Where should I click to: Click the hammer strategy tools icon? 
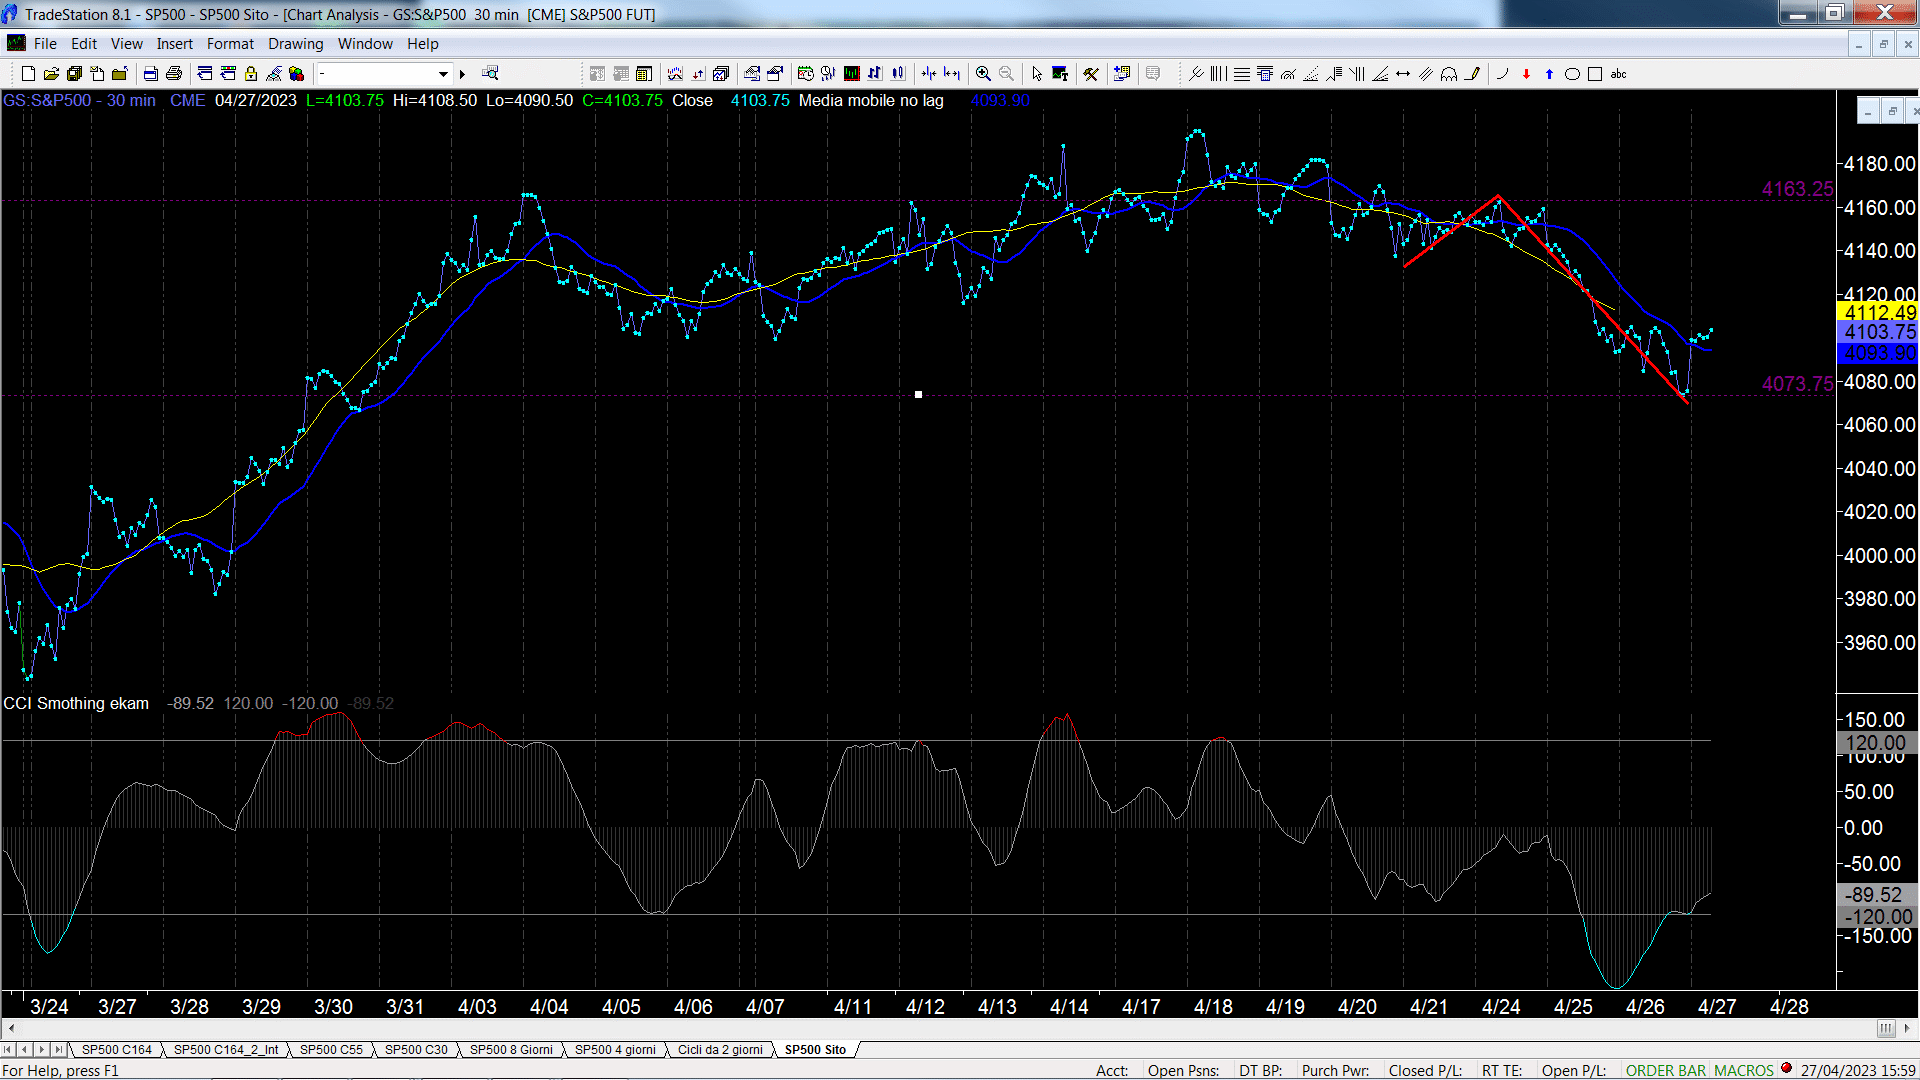1091,74
